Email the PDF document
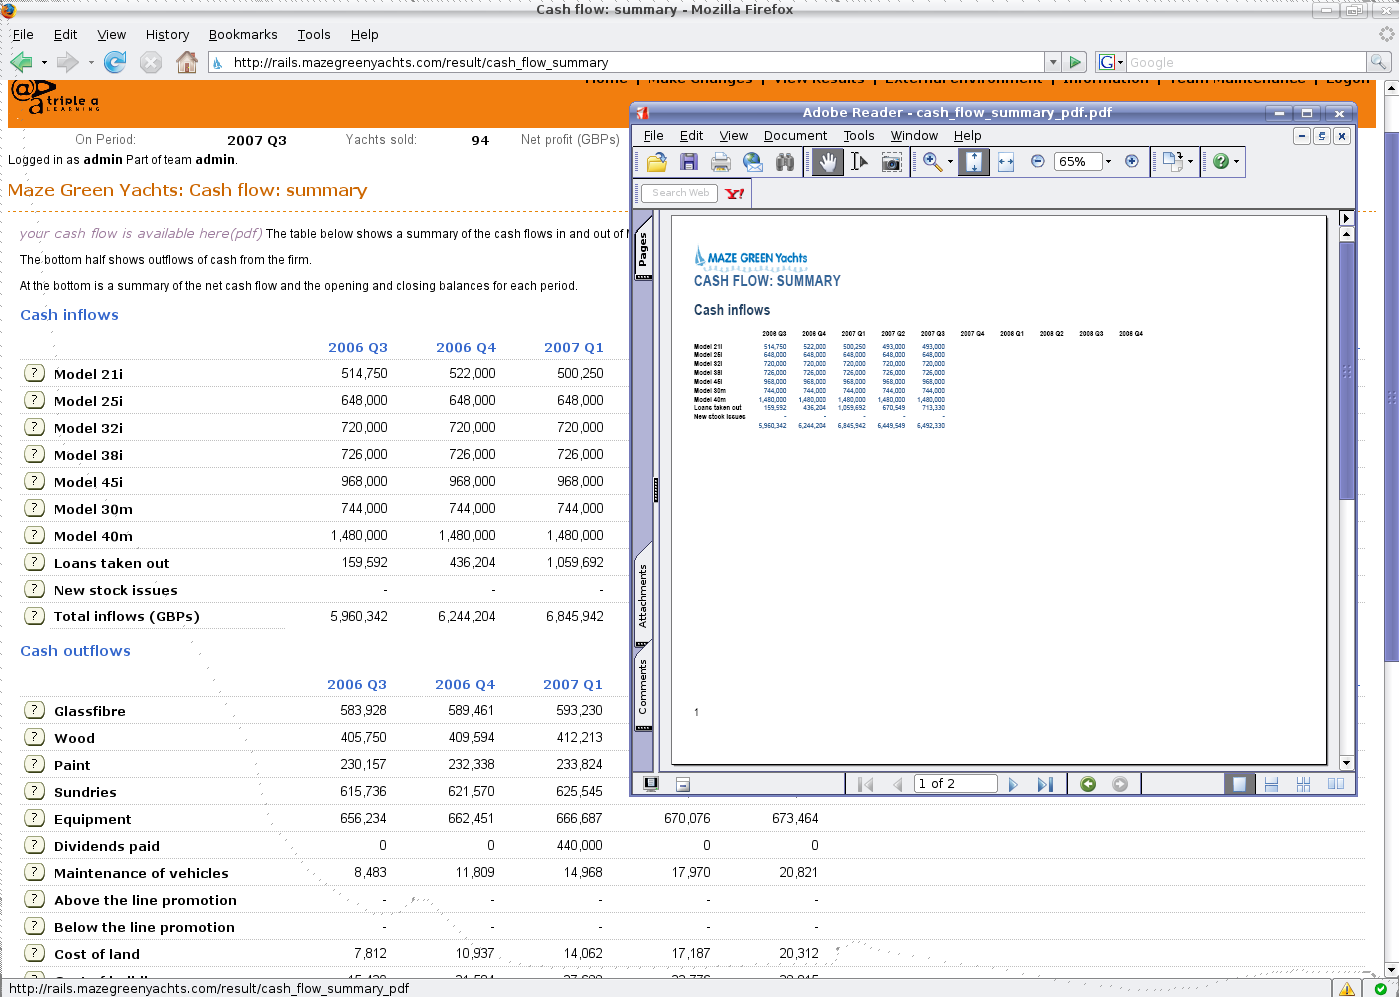Viewport: 1399px width, 997px height. point(752,161)
